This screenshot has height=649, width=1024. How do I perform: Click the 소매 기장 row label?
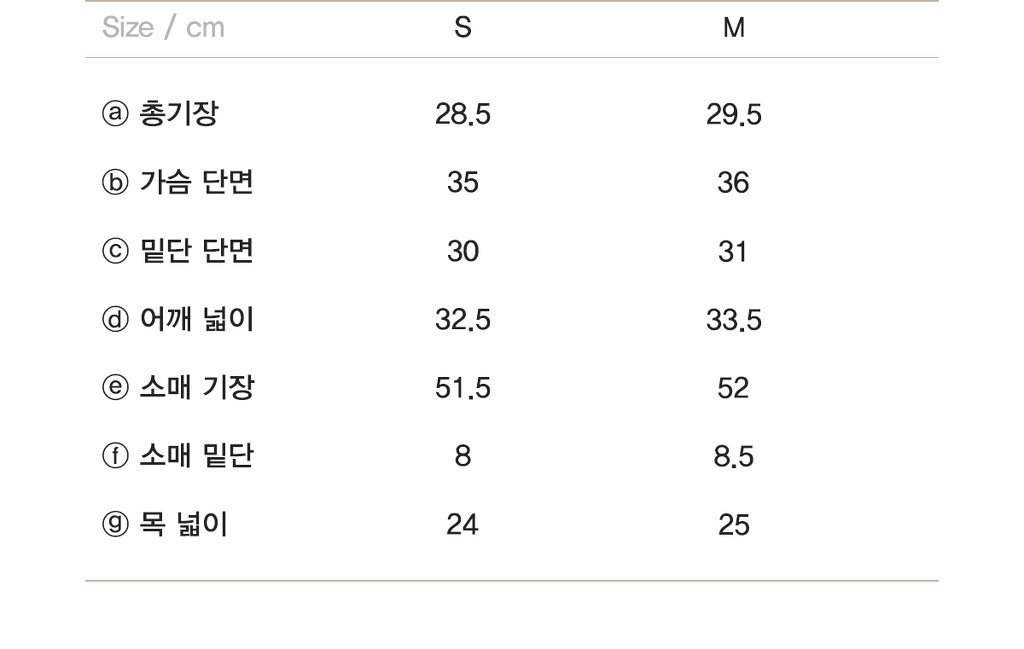197,388
